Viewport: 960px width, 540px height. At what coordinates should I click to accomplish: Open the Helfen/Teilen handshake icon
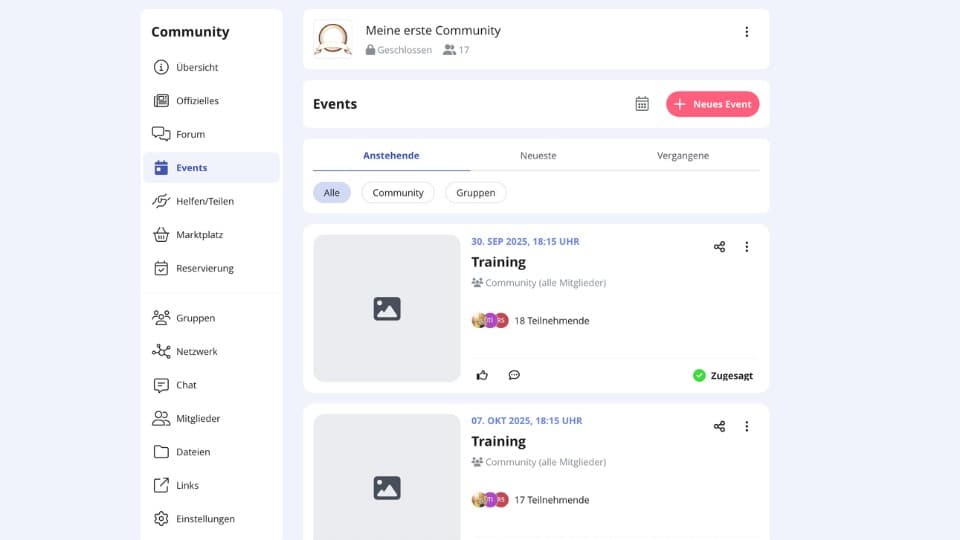pos(161,201)
